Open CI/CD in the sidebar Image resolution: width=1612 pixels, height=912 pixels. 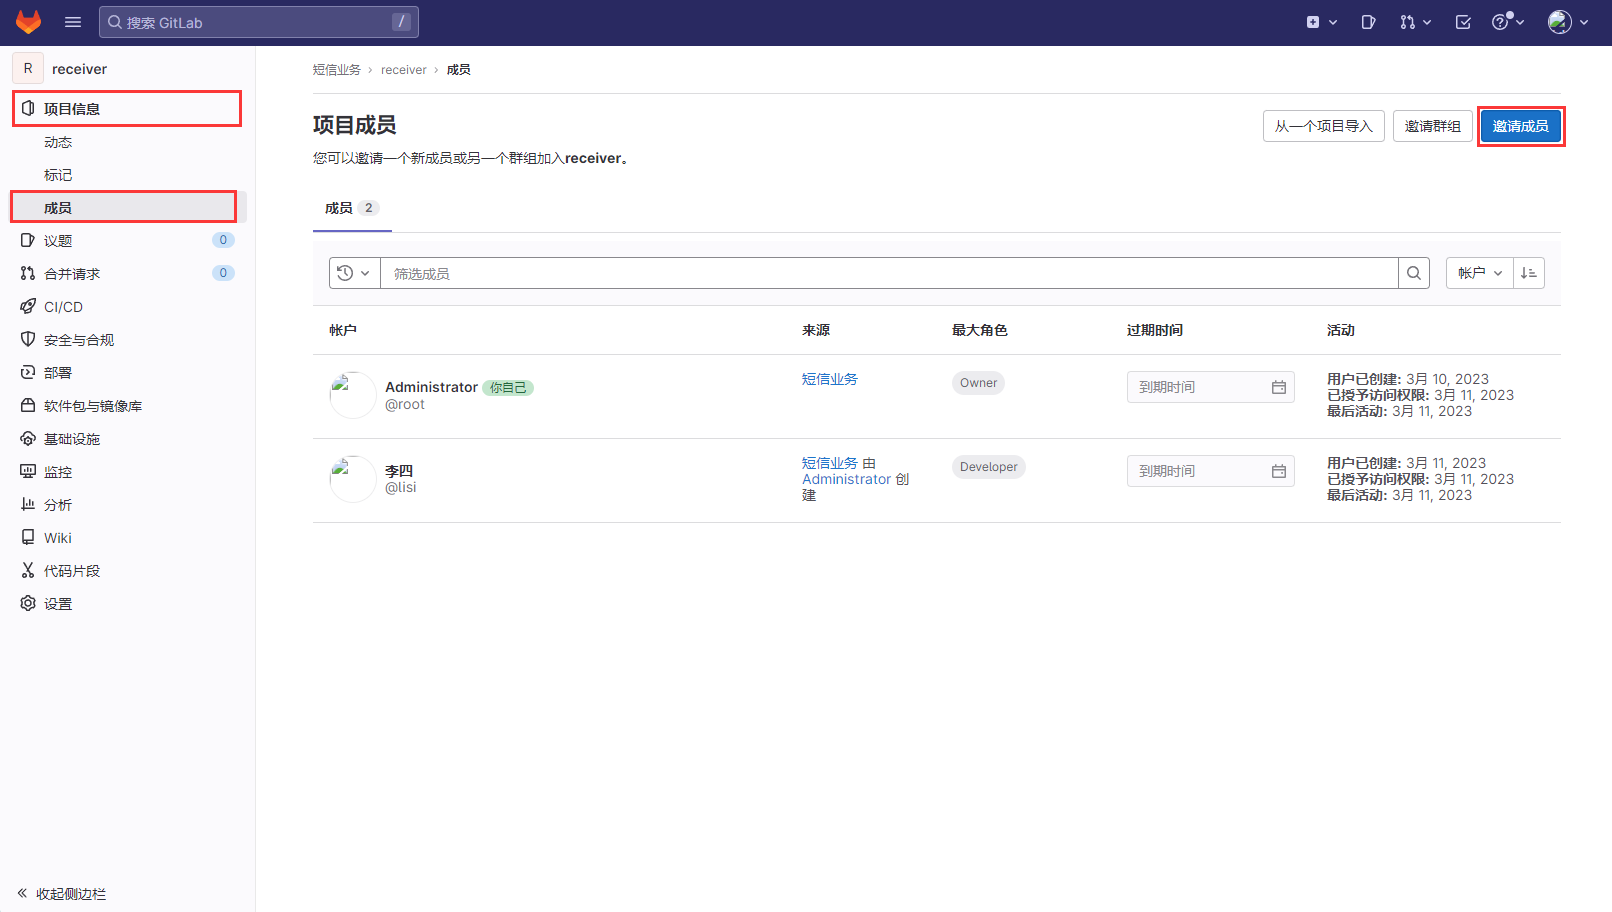[x=63, y=307]
